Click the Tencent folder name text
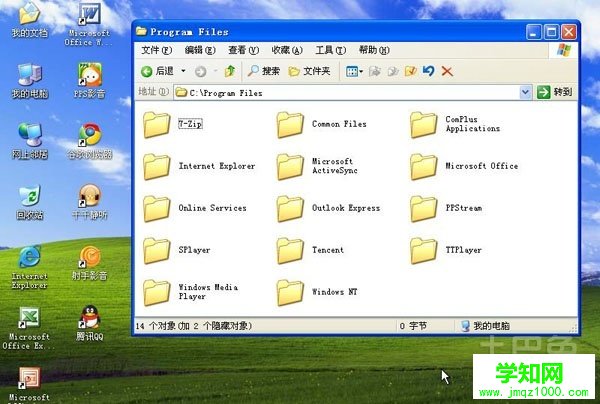The height and width of the screenshot is (404, 600). point(328,250)
